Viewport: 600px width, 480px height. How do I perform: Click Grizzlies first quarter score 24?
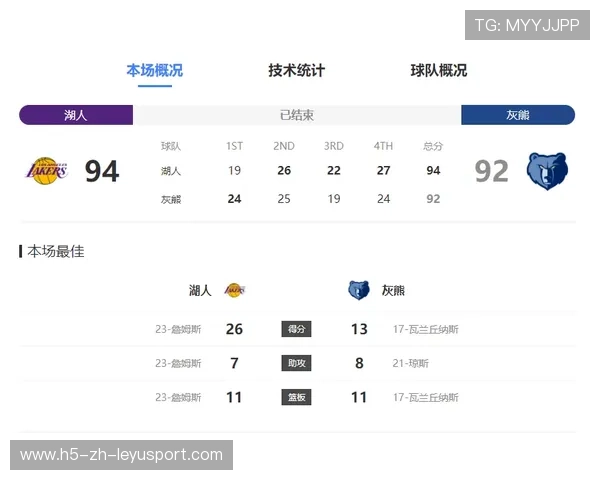(234, 199)
